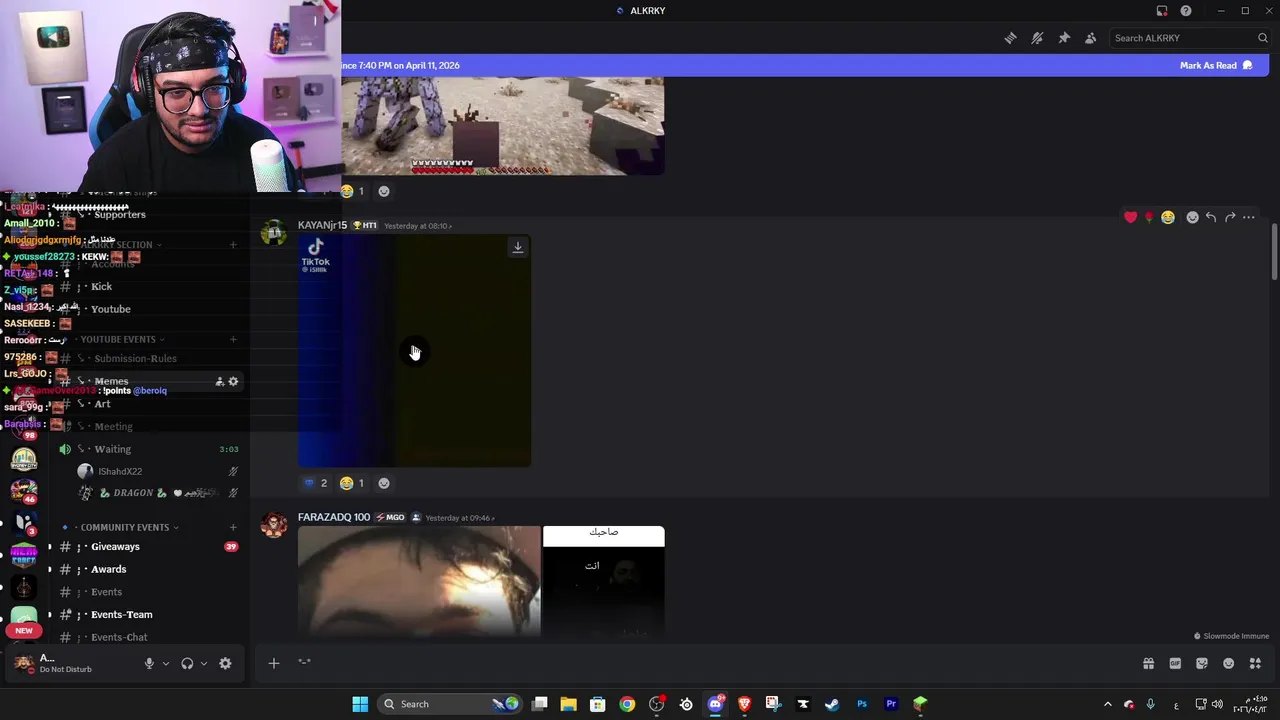Open the GIF picker

[x=1175, y=663]
